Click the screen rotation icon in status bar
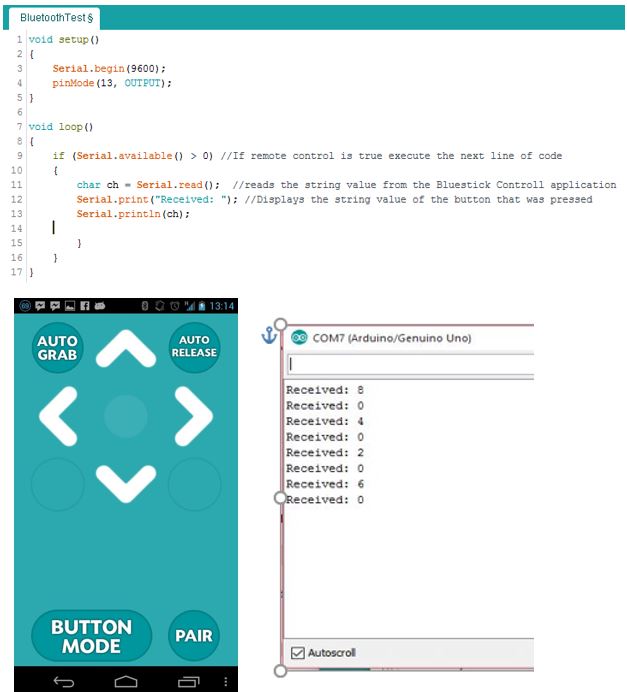Image resolution: width=627 pixels, height=692 pixels. 160,306
